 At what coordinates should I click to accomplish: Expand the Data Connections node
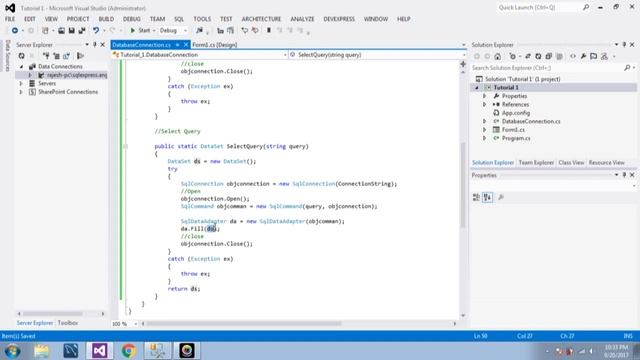click(x=21, y=67)
